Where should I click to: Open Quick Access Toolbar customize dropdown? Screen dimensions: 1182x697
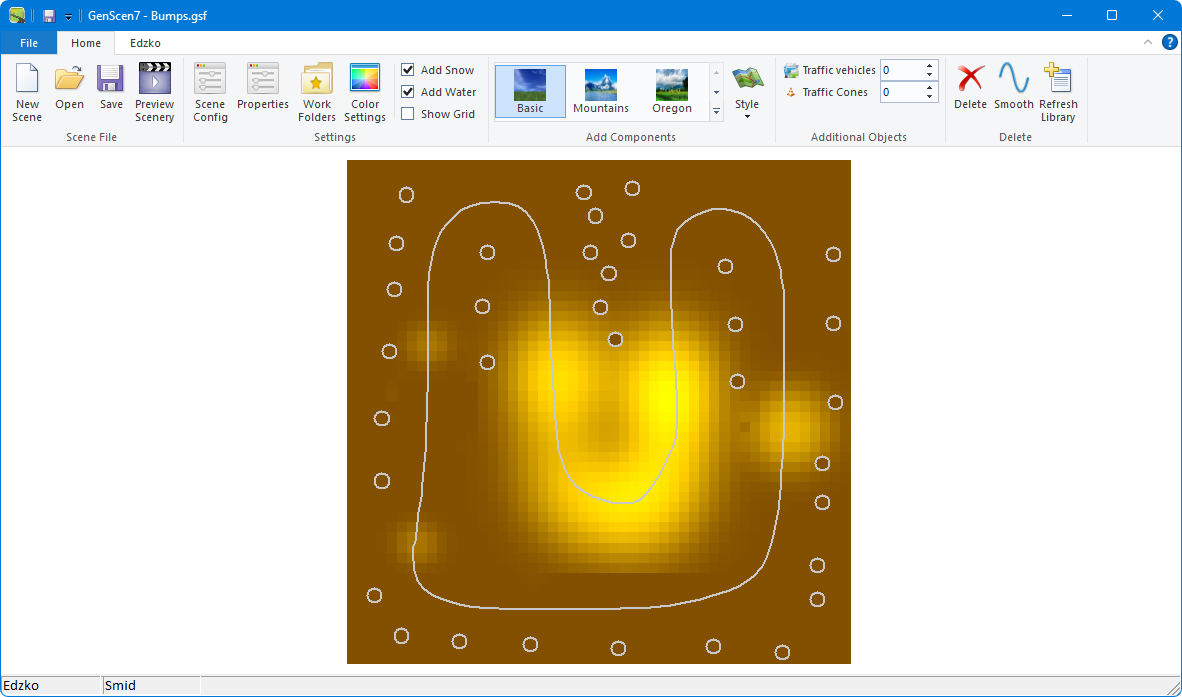[68, 16]
